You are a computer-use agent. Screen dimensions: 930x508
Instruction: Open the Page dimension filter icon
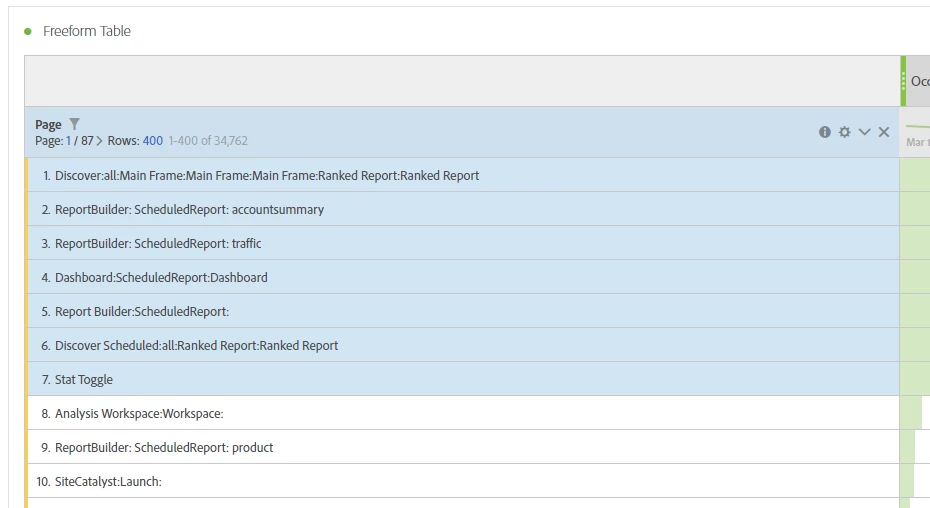74,124
